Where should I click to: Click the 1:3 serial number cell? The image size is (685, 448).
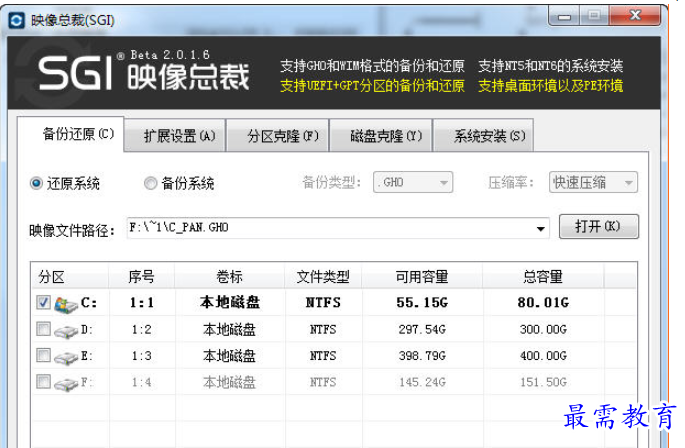click(142, 356)
